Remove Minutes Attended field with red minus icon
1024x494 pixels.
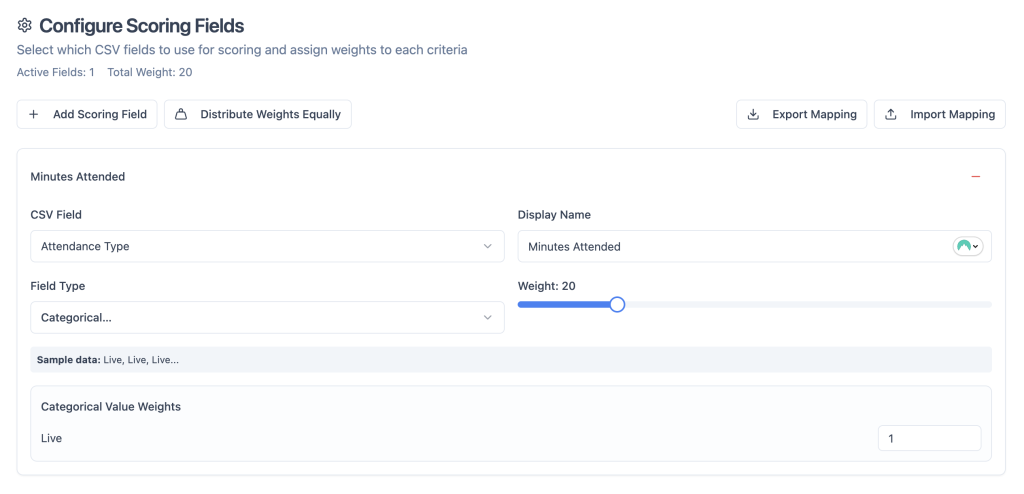pyautogui.click(x=975, y=177)
